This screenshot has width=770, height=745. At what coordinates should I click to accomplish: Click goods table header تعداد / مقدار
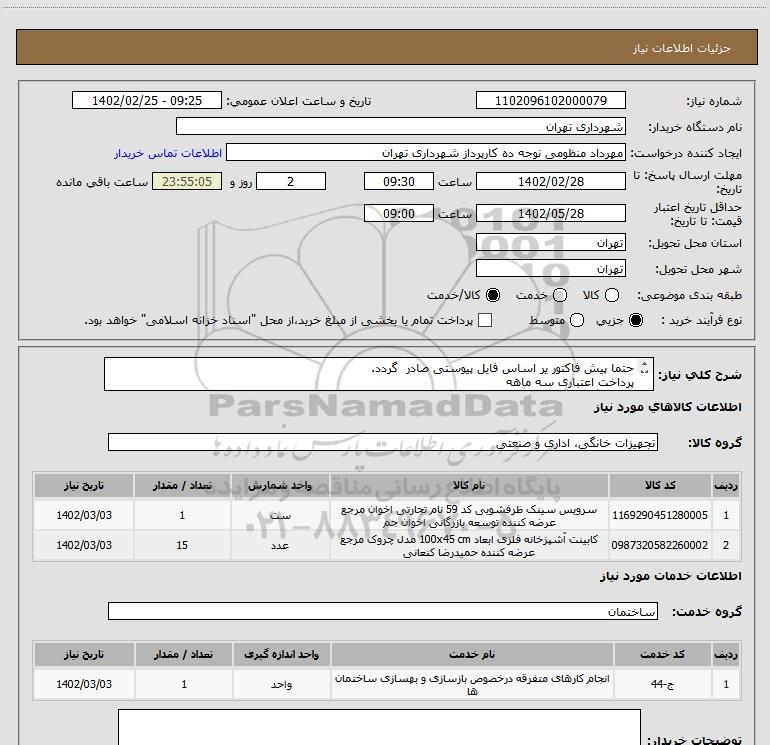182,485
